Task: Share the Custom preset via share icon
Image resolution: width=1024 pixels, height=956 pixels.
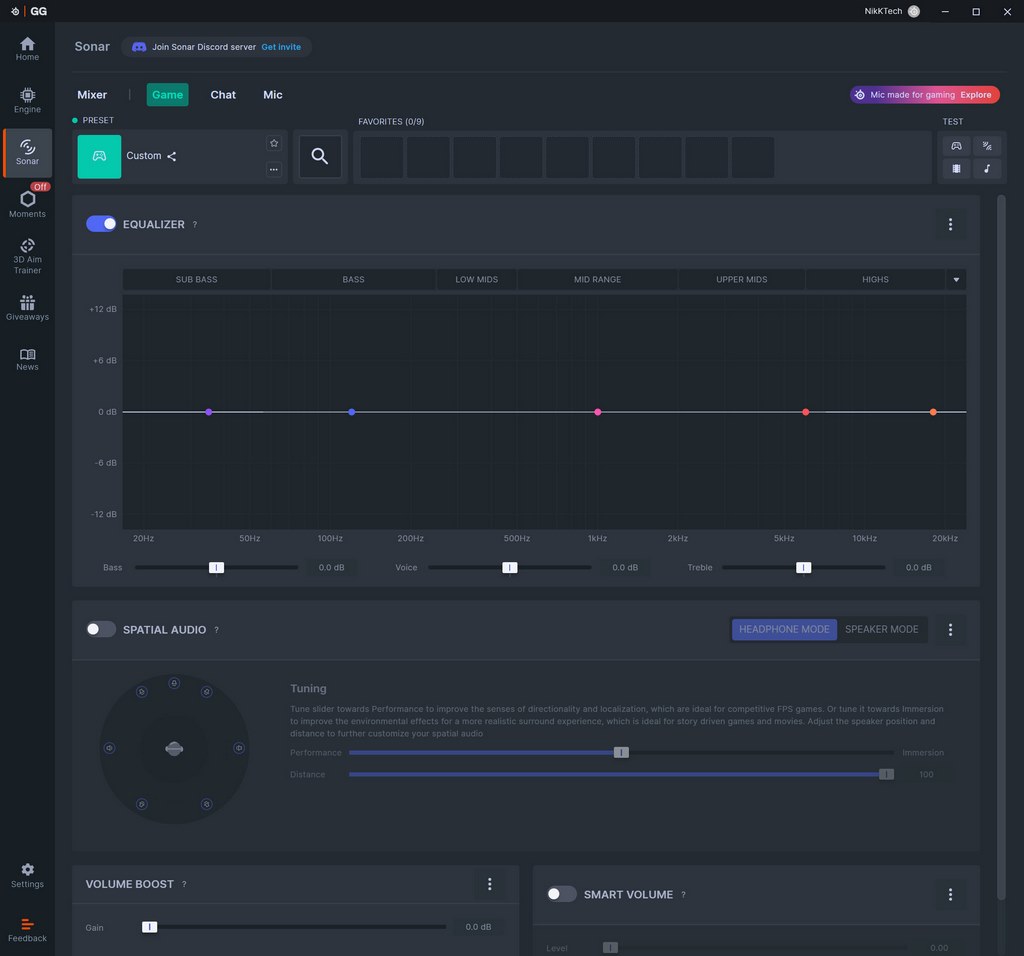Action: (172, 156)
